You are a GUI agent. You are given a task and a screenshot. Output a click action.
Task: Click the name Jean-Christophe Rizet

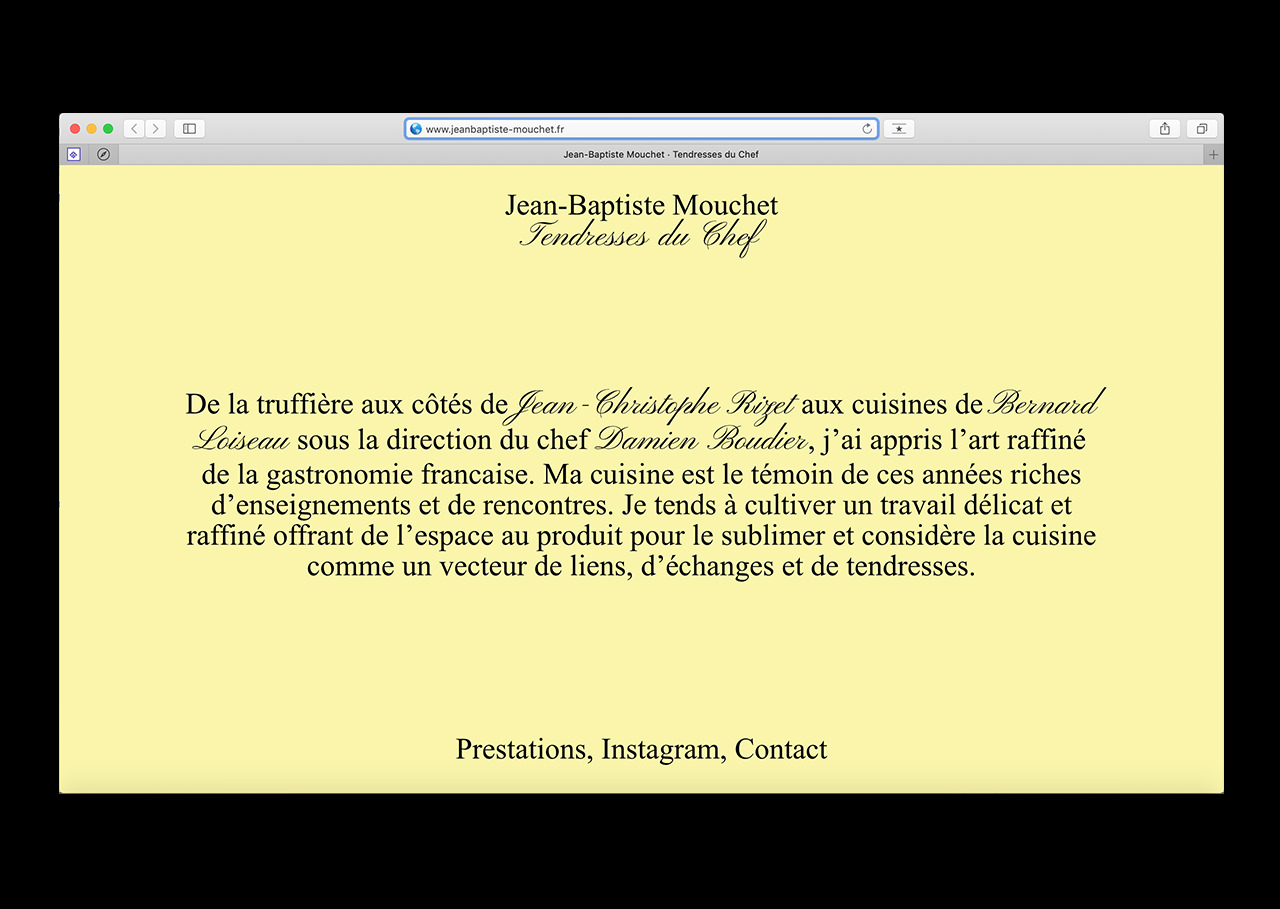[655, 403]
